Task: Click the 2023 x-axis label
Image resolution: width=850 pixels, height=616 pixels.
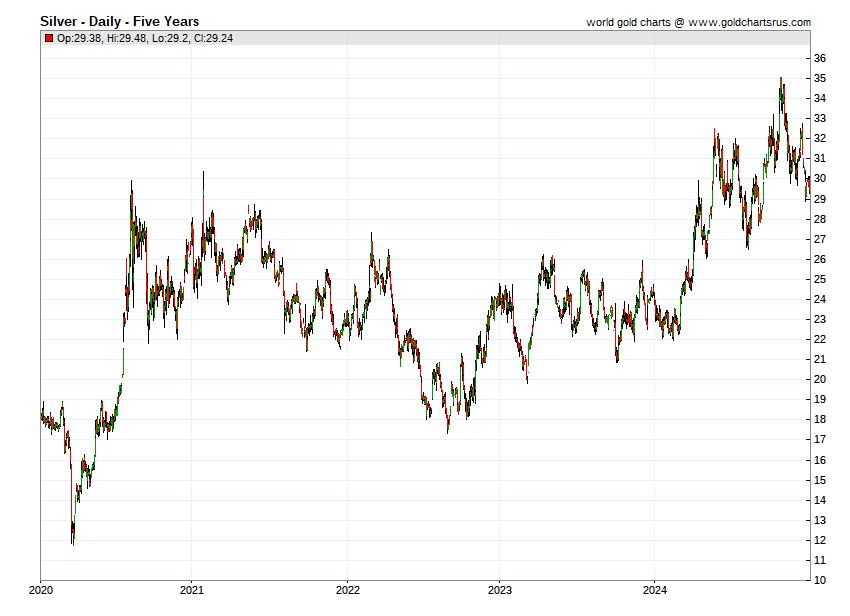Action: pos(499,590)
